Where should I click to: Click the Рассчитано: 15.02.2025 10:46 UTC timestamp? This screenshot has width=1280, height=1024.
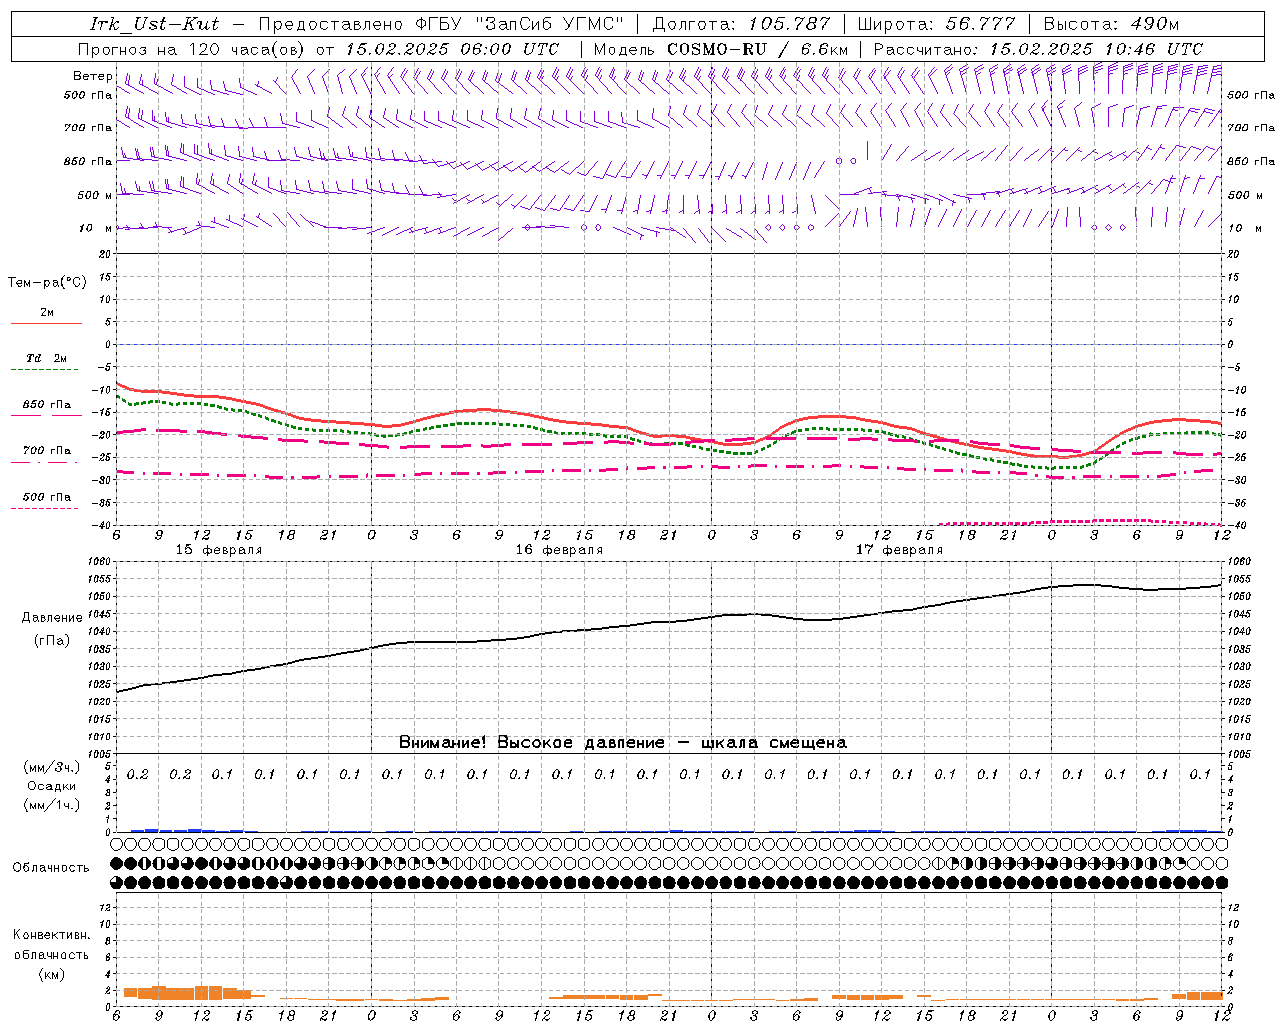click(x=1038, y=49)
